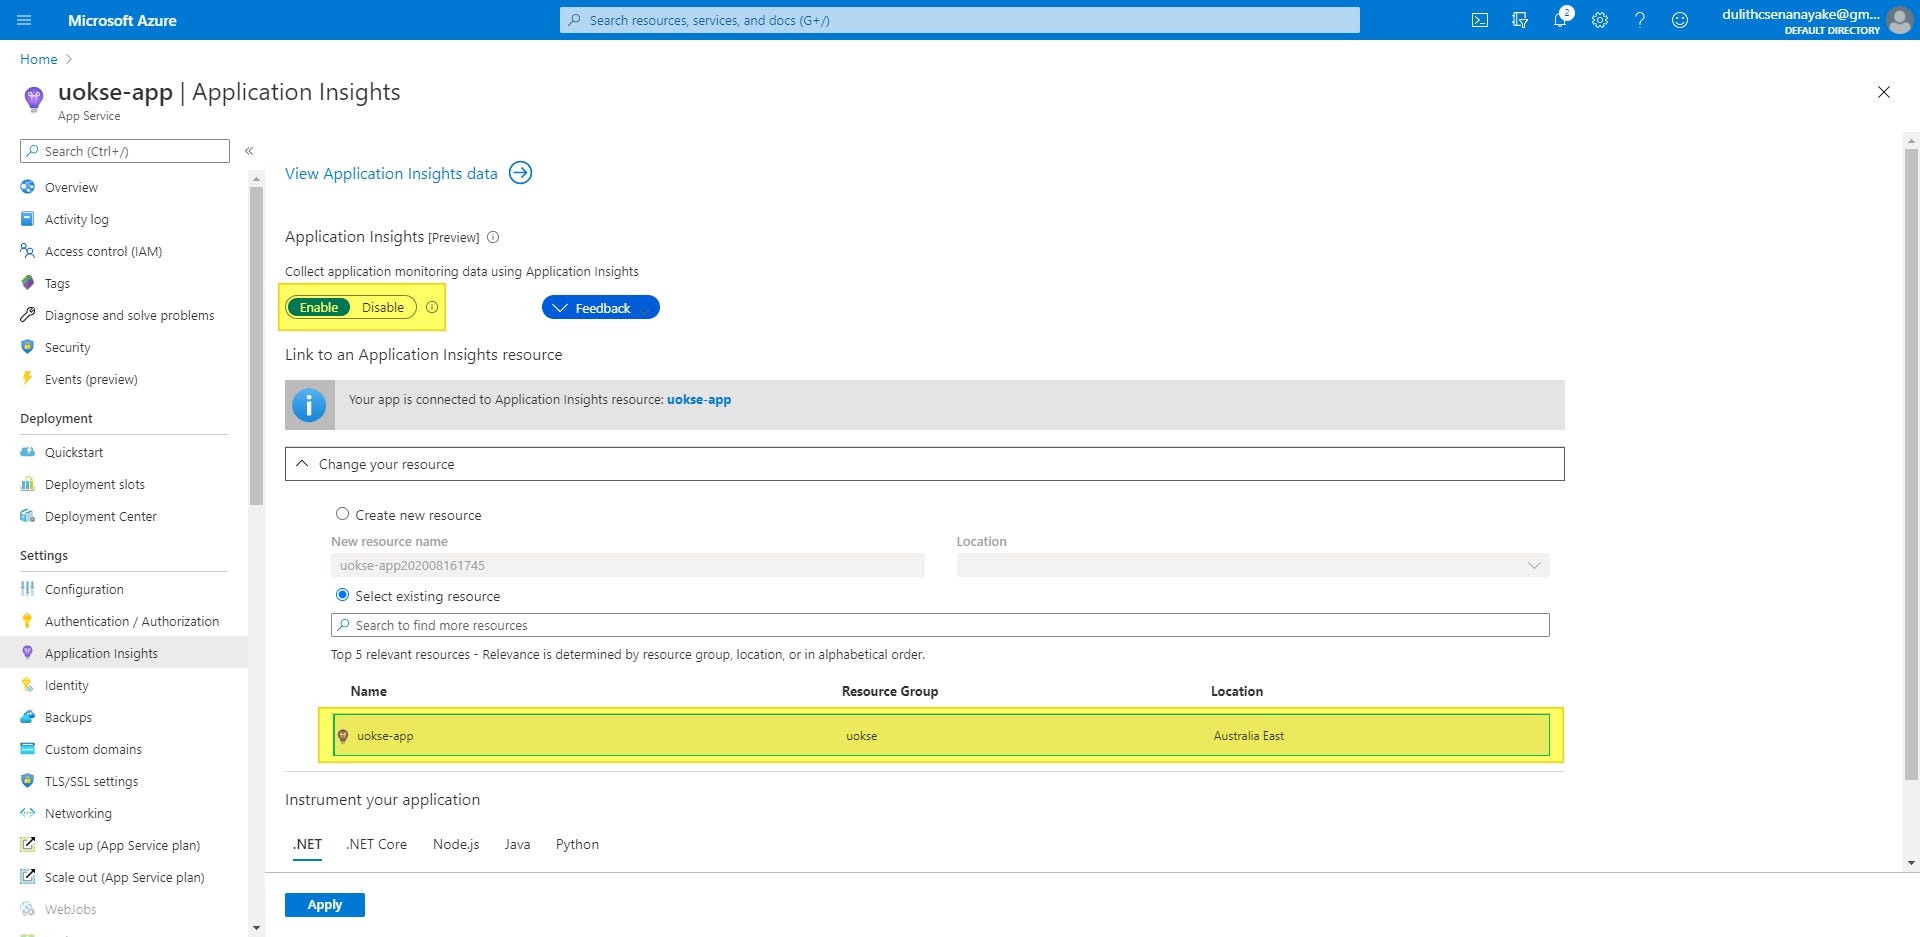
Task: Click the View Application Insights data arrow icon
Action: pyautogui.click(x=520, y=173)
